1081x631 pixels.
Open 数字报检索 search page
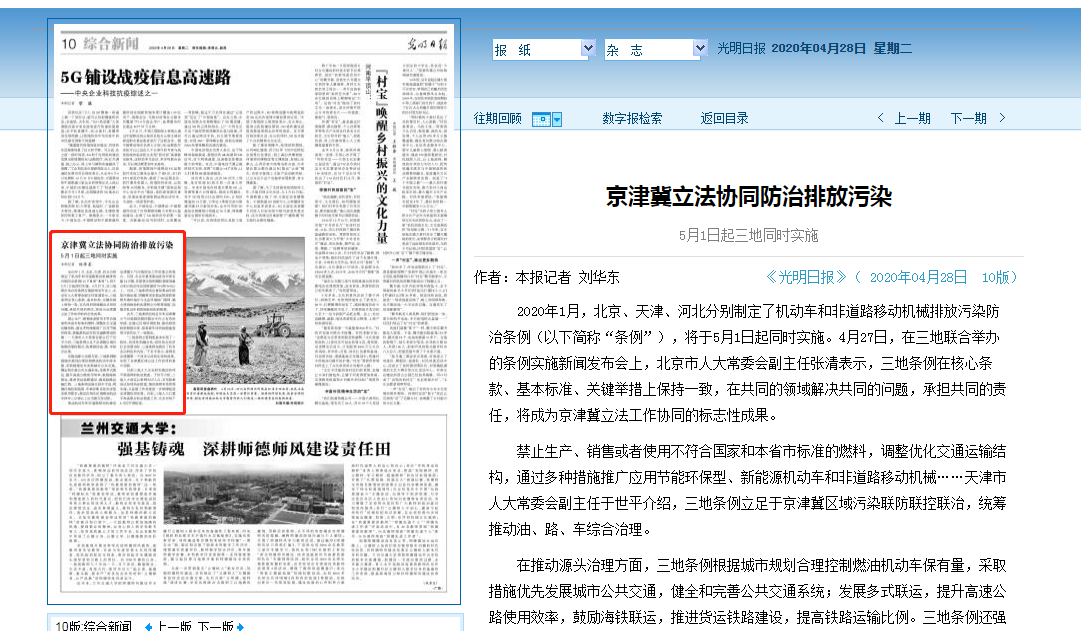(x=632, y=118)
